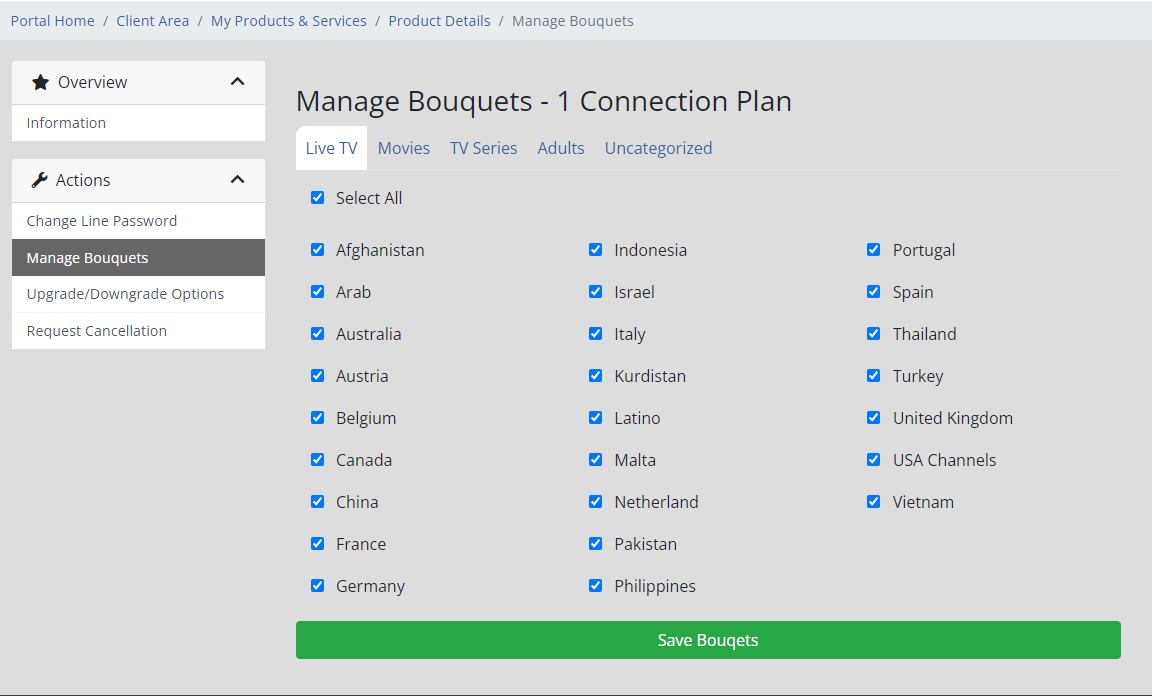
Task: Click the wrench icon beside Actions
Action: click(x=40, y=180)
